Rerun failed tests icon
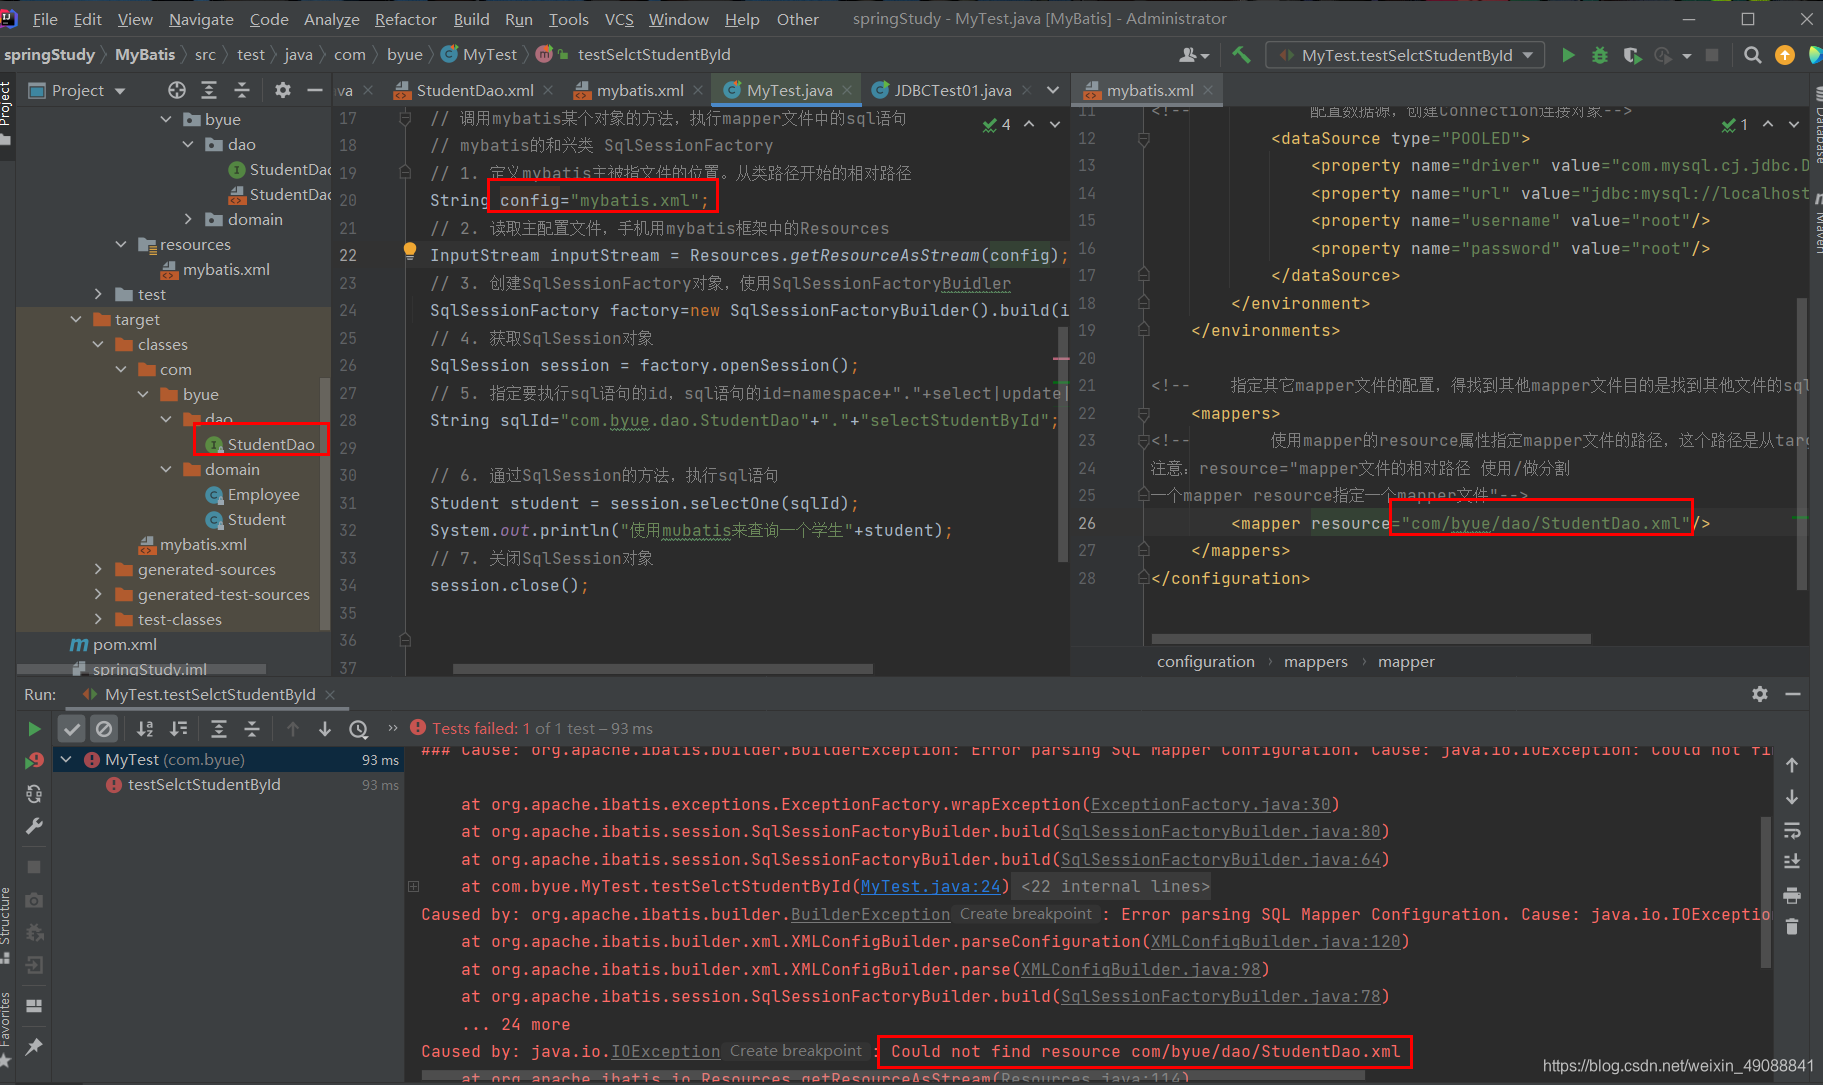This screenshot has width=1823, height=1085. click(34, 761)
